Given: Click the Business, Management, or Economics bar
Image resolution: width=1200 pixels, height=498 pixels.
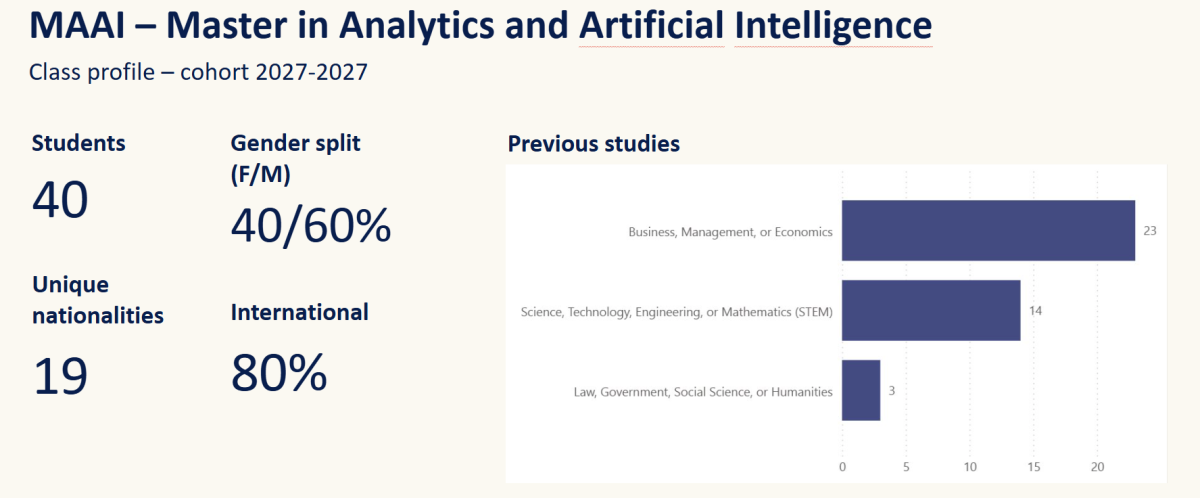Looking at the screenshot, I should 988,231.
